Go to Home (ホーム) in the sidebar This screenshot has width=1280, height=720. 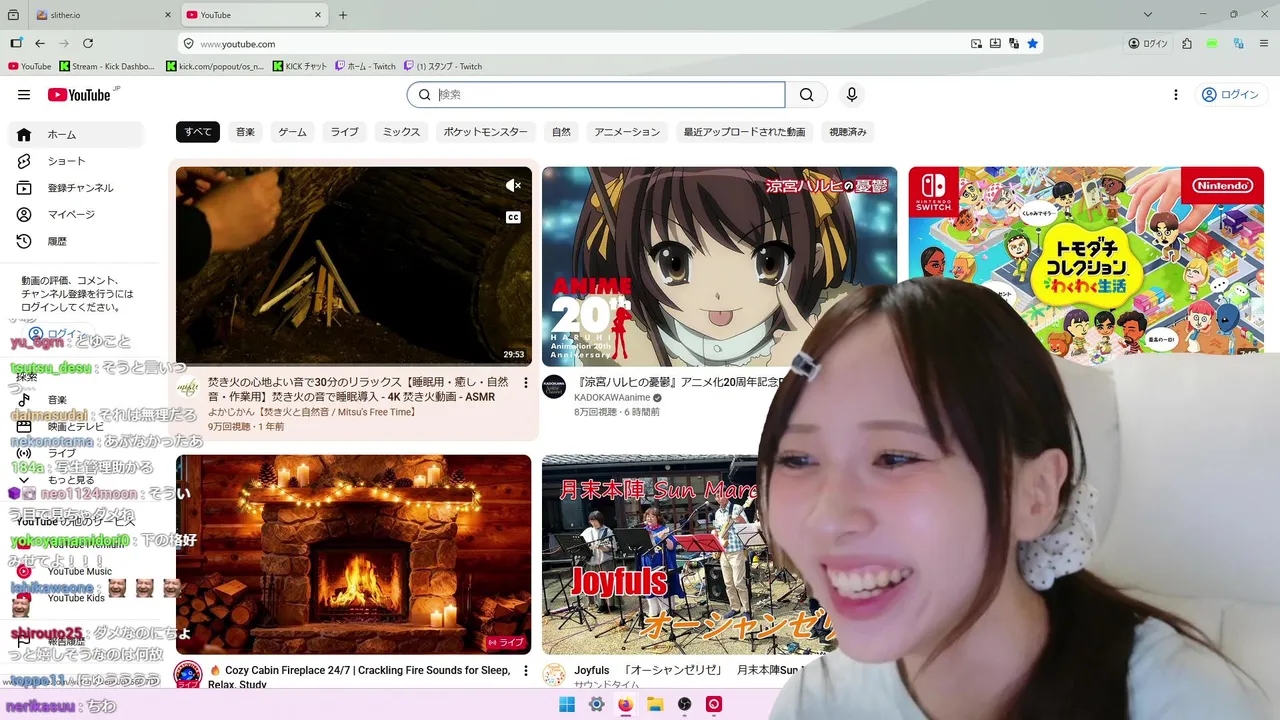[x=76, y=135]
